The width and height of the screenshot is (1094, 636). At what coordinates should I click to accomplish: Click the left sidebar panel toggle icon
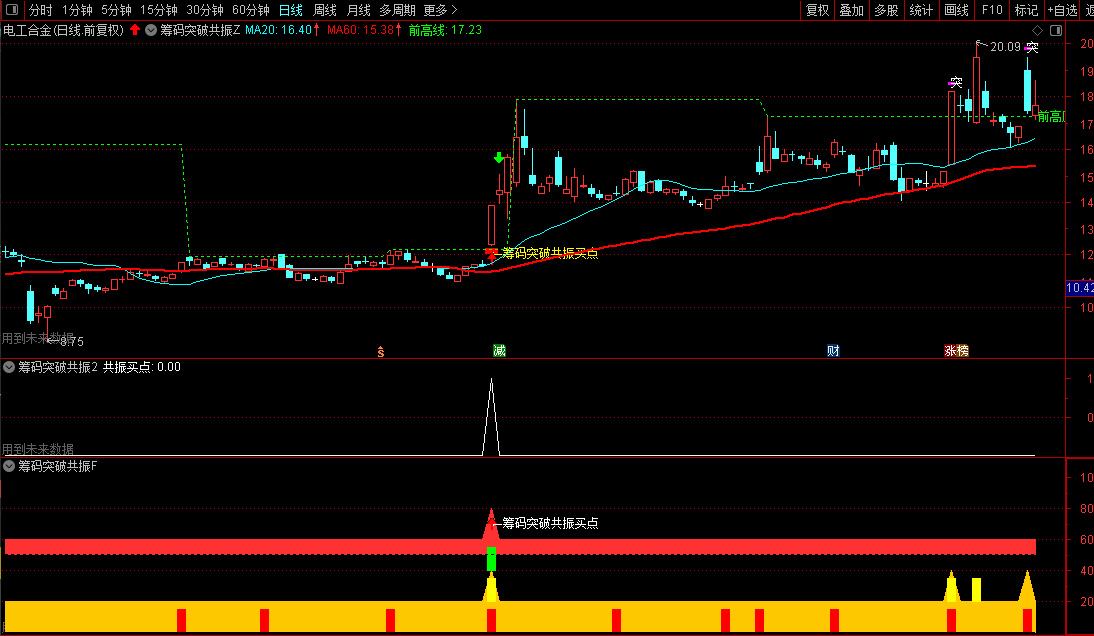point(12,10)
